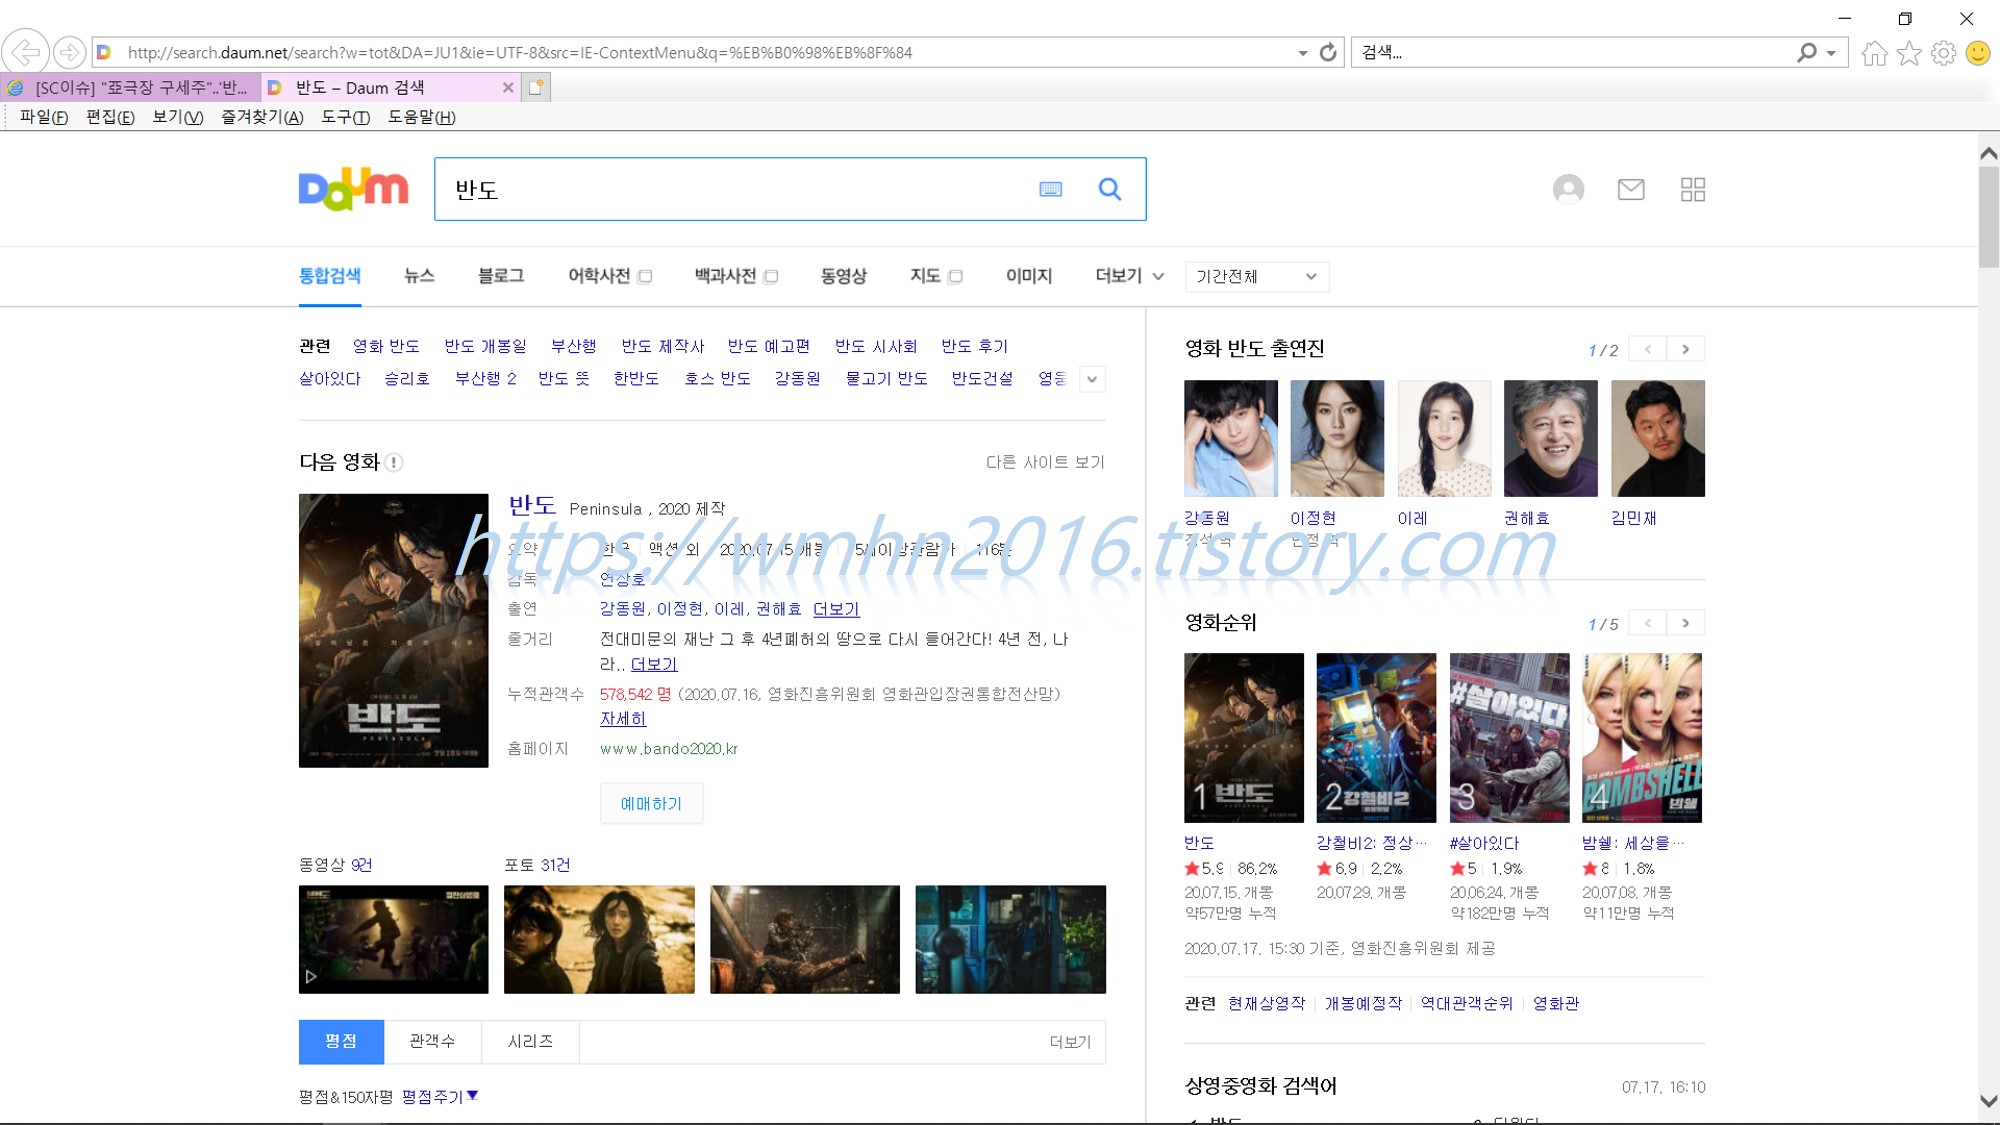This screenshot has width=2000, height=1125.
Task: Open the mail envelope icon
Action: [x=1631, y=189]
